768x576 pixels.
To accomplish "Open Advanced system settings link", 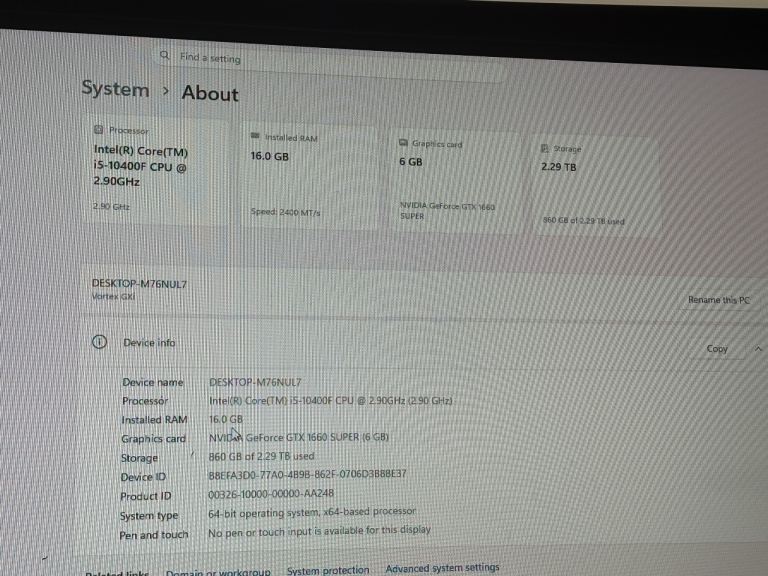I will coord(442,568).
